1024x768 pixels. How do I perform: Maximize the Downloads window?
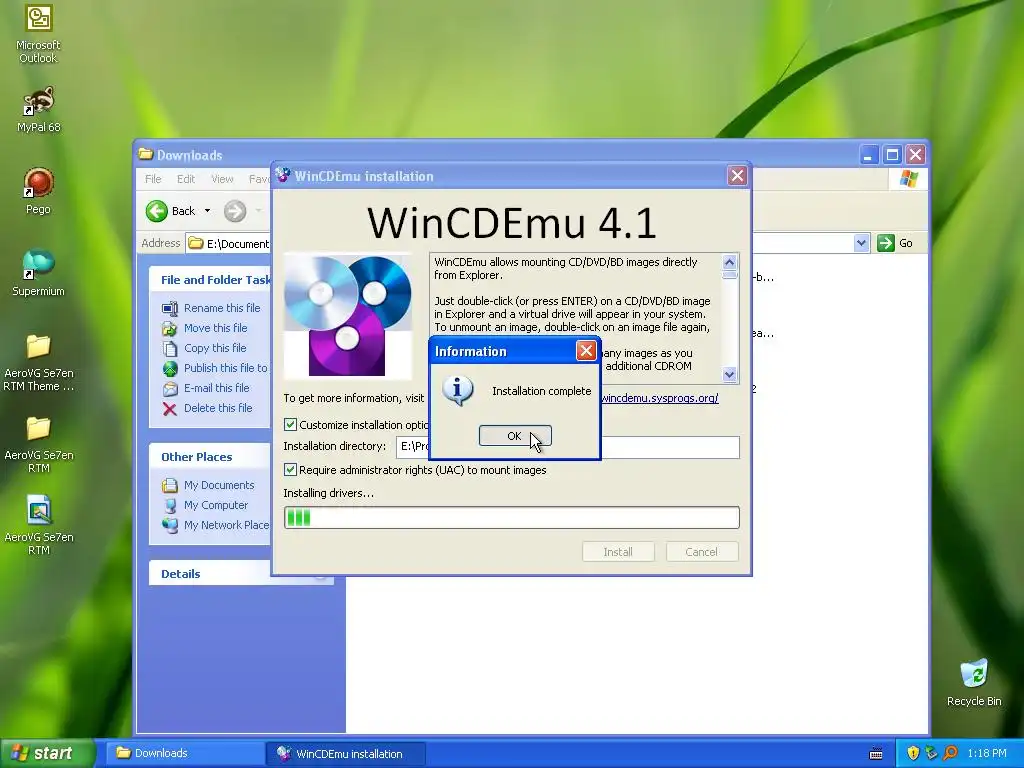892,155
